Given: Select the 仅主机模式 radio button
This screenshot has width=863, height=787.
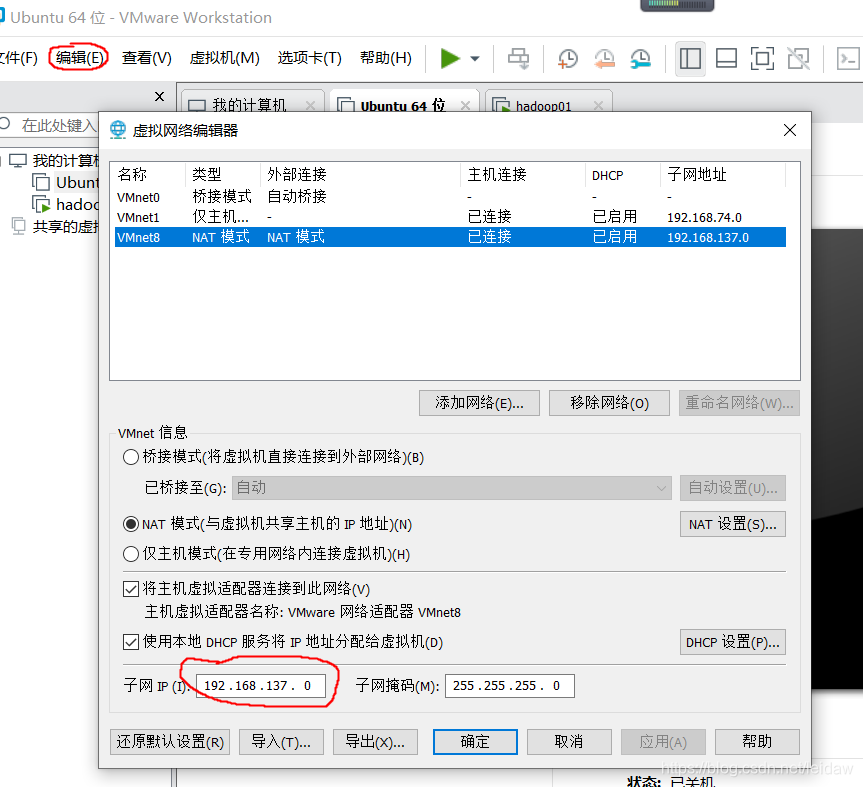Looking at the screenshot, I should pyautogui.click(x=131, y=554).
